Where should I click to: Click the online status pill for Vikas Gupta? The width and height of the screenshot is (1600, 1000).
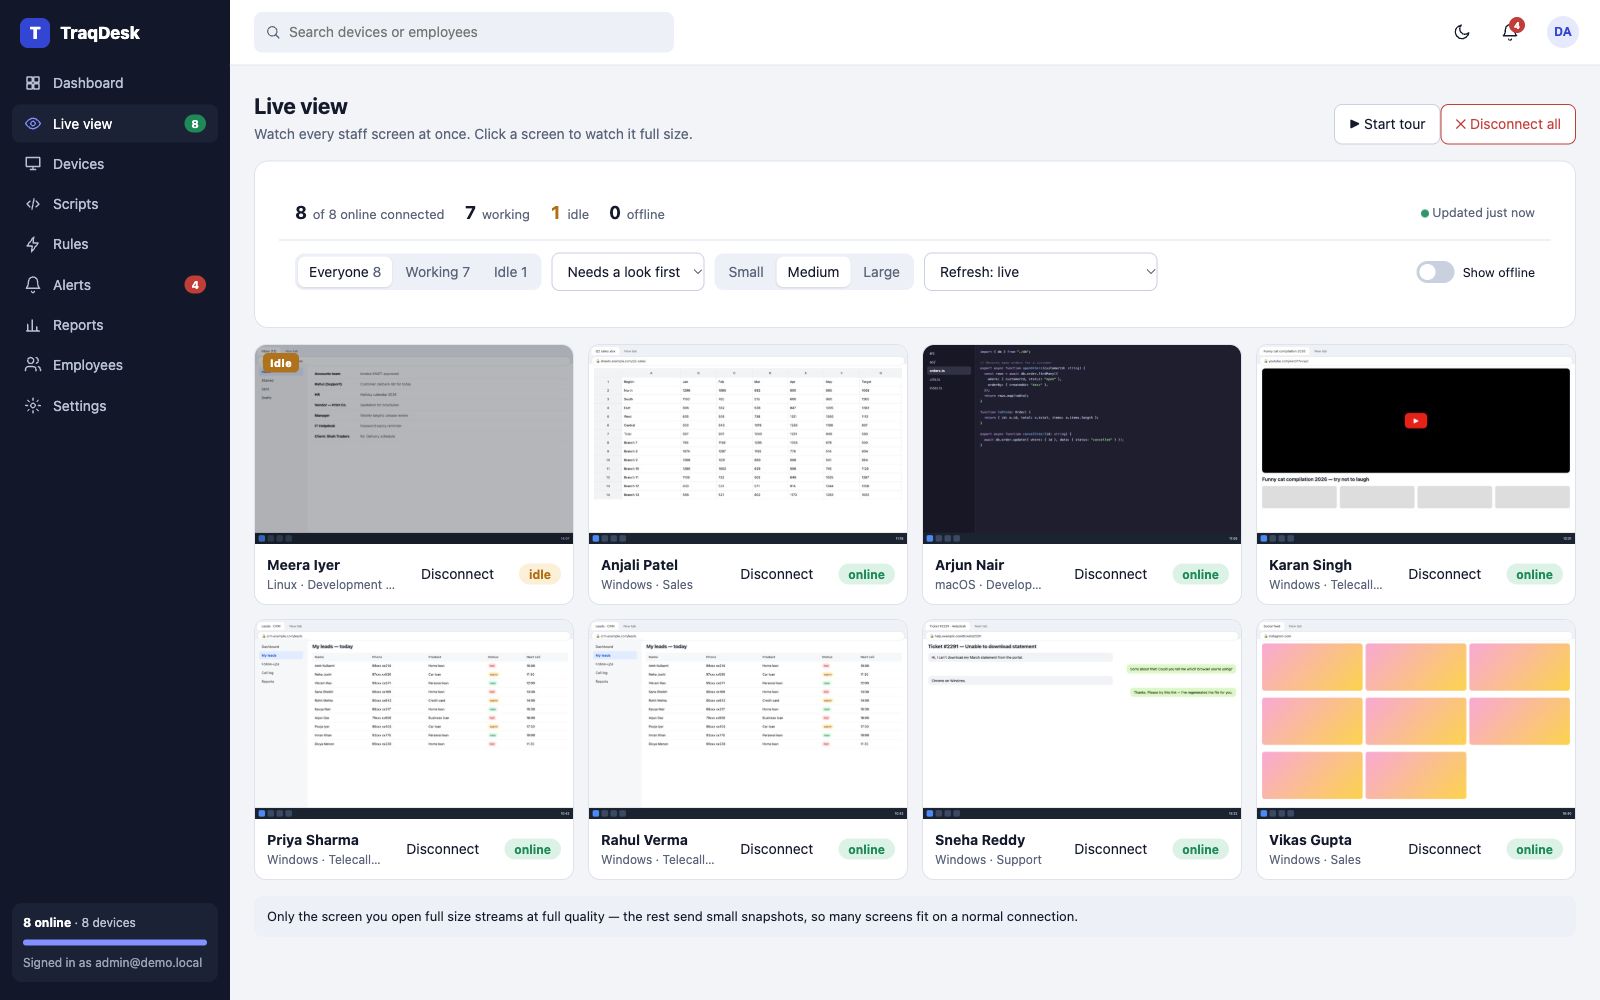pos(1534,849)
